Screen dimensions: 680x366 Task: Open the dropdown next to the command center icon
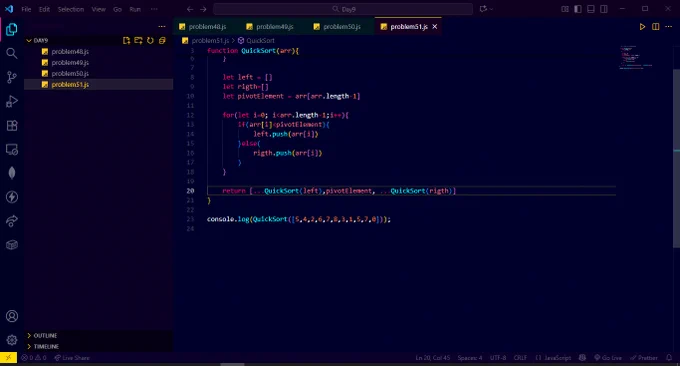pos(492,9)
